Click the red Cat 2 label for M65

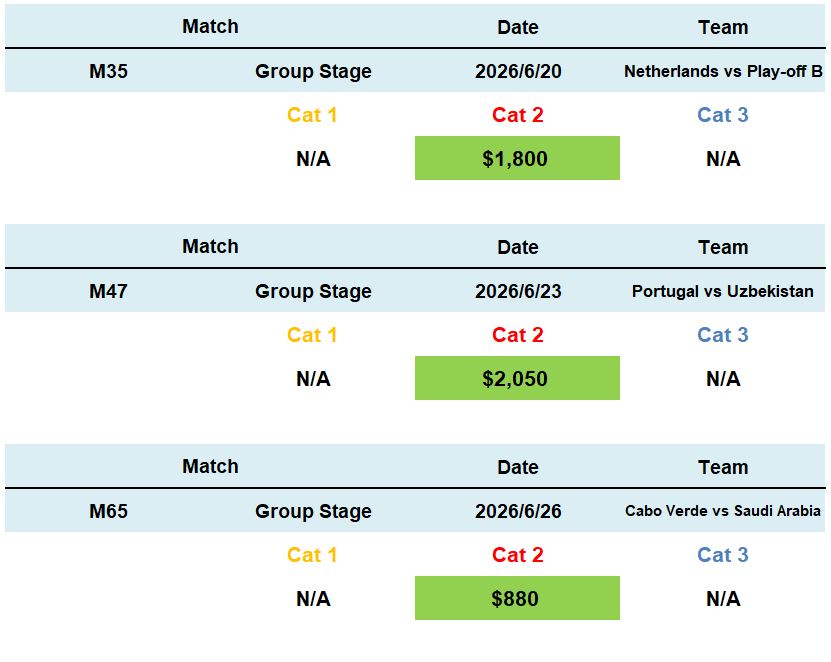[x=517, y=555]
